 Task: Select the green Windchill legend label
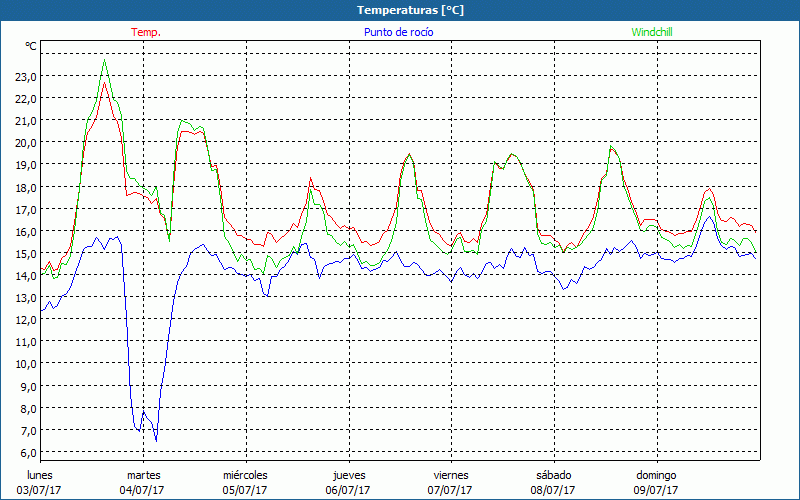click(x=653, y=32)
